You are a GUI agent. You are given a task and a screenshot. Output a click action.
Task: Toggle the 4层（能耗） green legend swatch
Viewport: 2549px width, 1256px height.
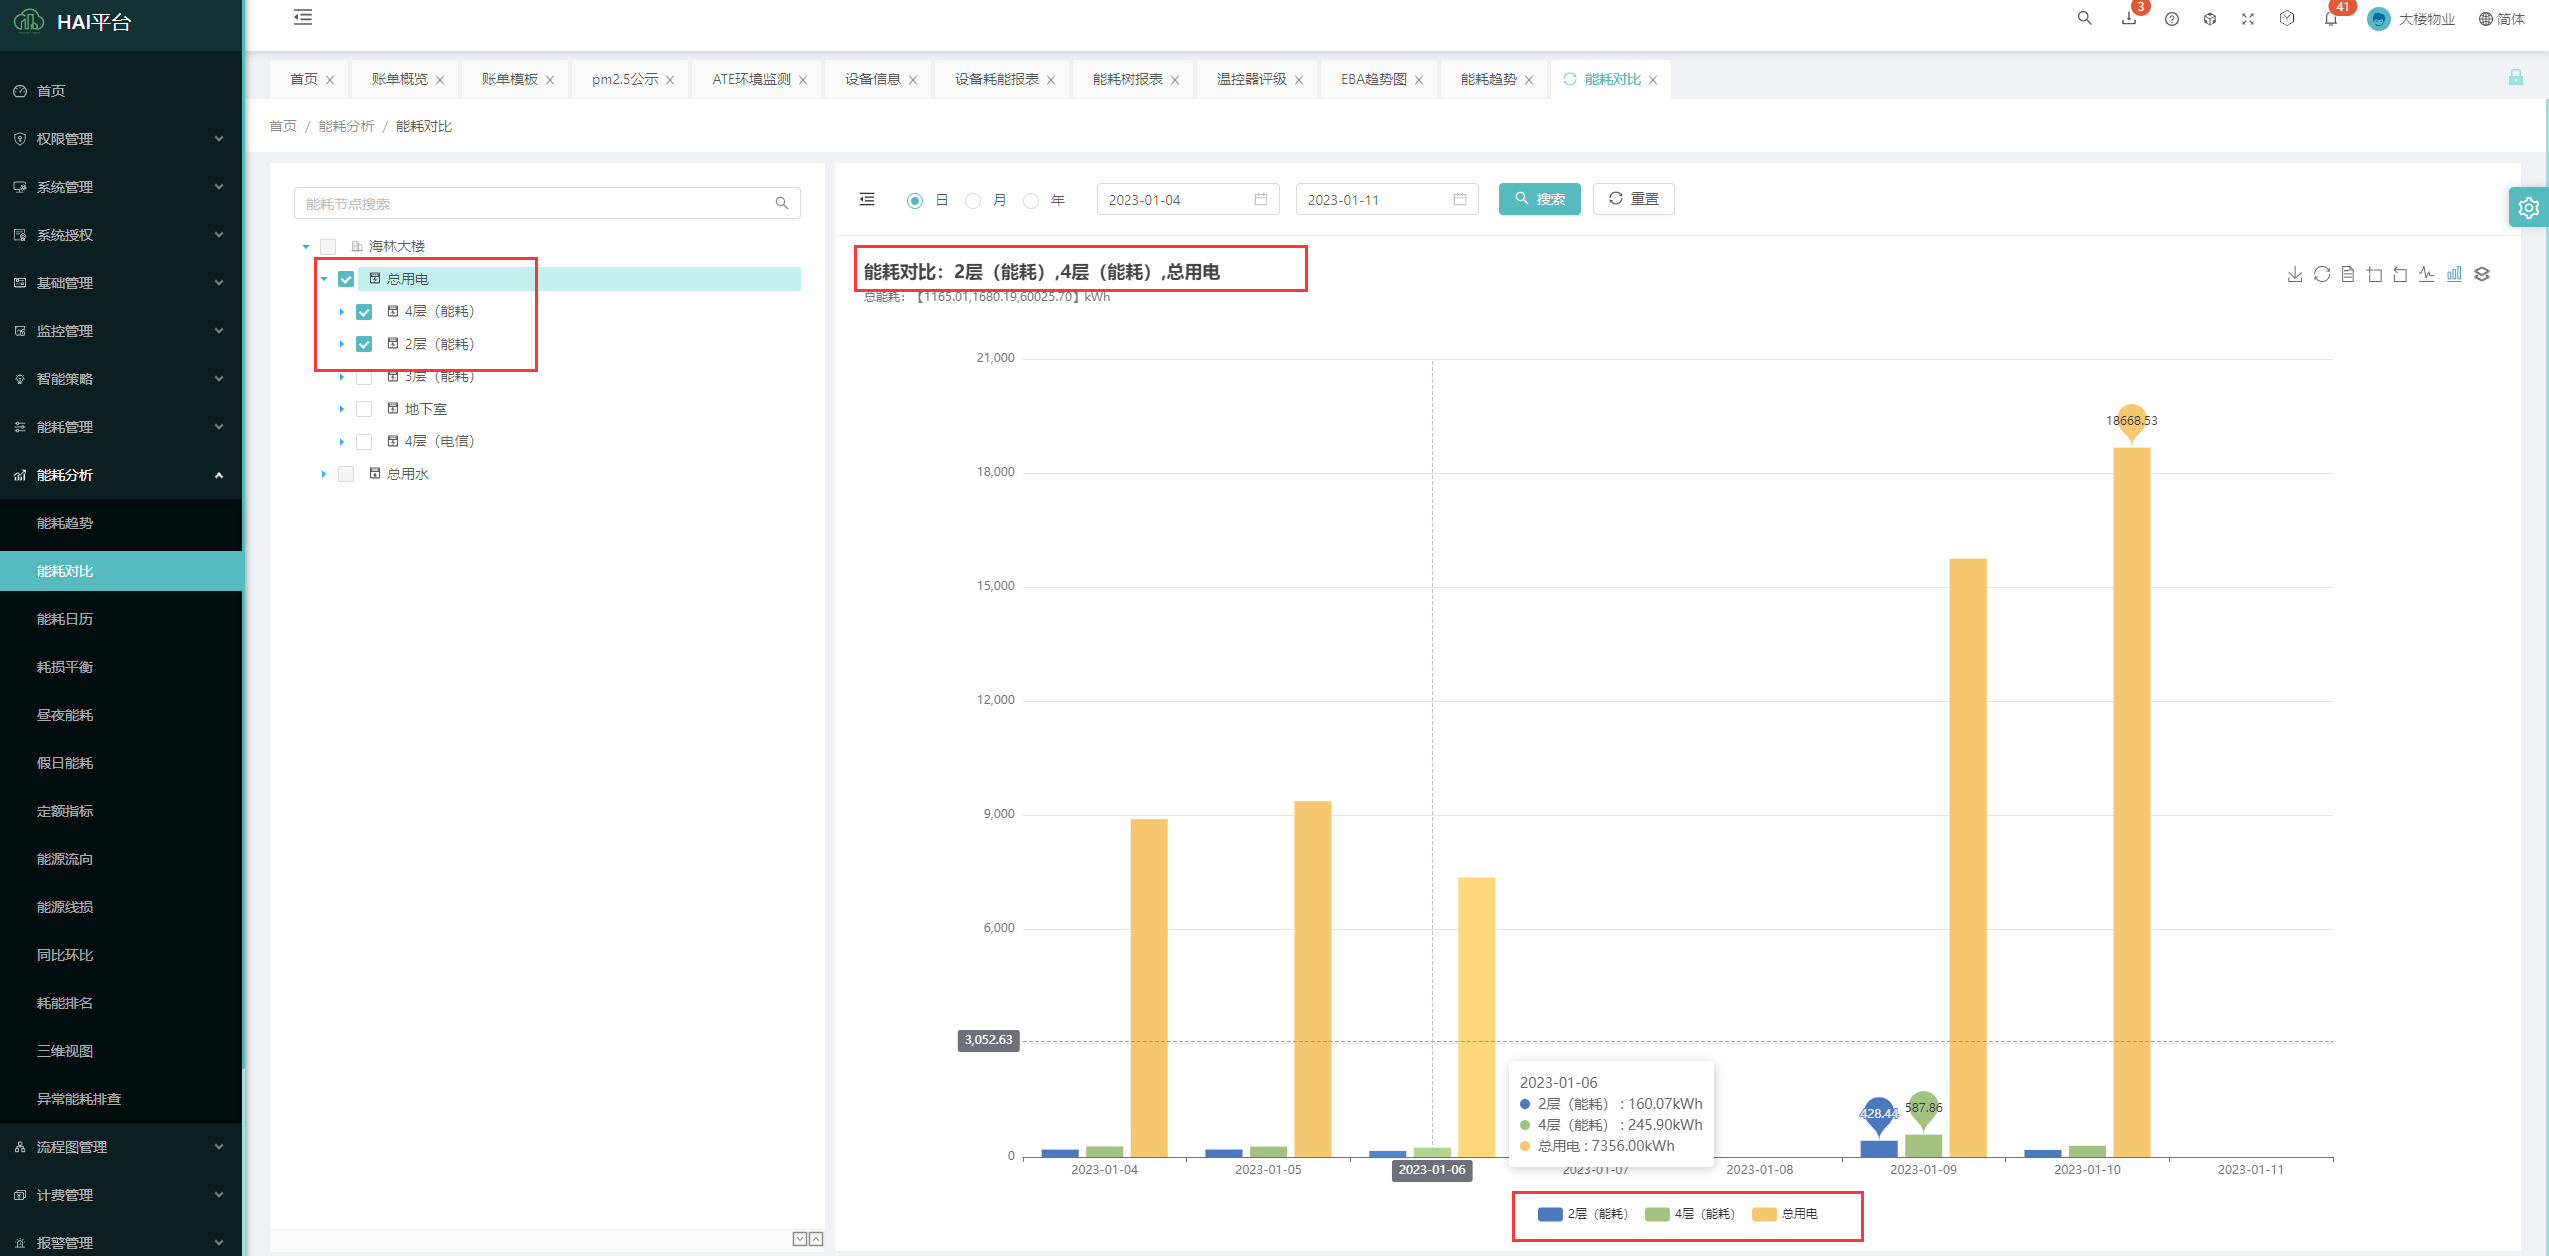click(x=1657, y=1214)
